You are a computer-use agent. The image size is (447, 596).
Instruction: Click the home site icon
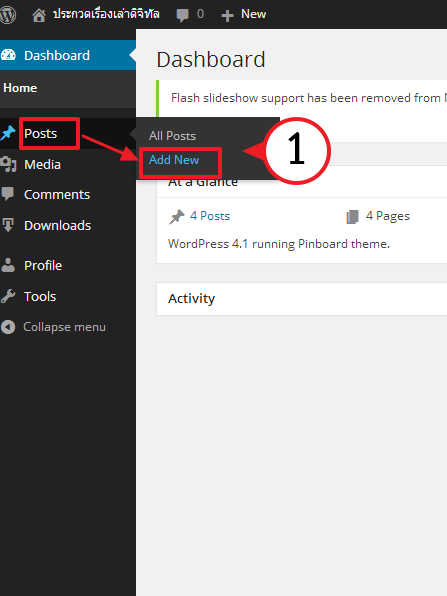pyautogui.click(x=39, y=15)
